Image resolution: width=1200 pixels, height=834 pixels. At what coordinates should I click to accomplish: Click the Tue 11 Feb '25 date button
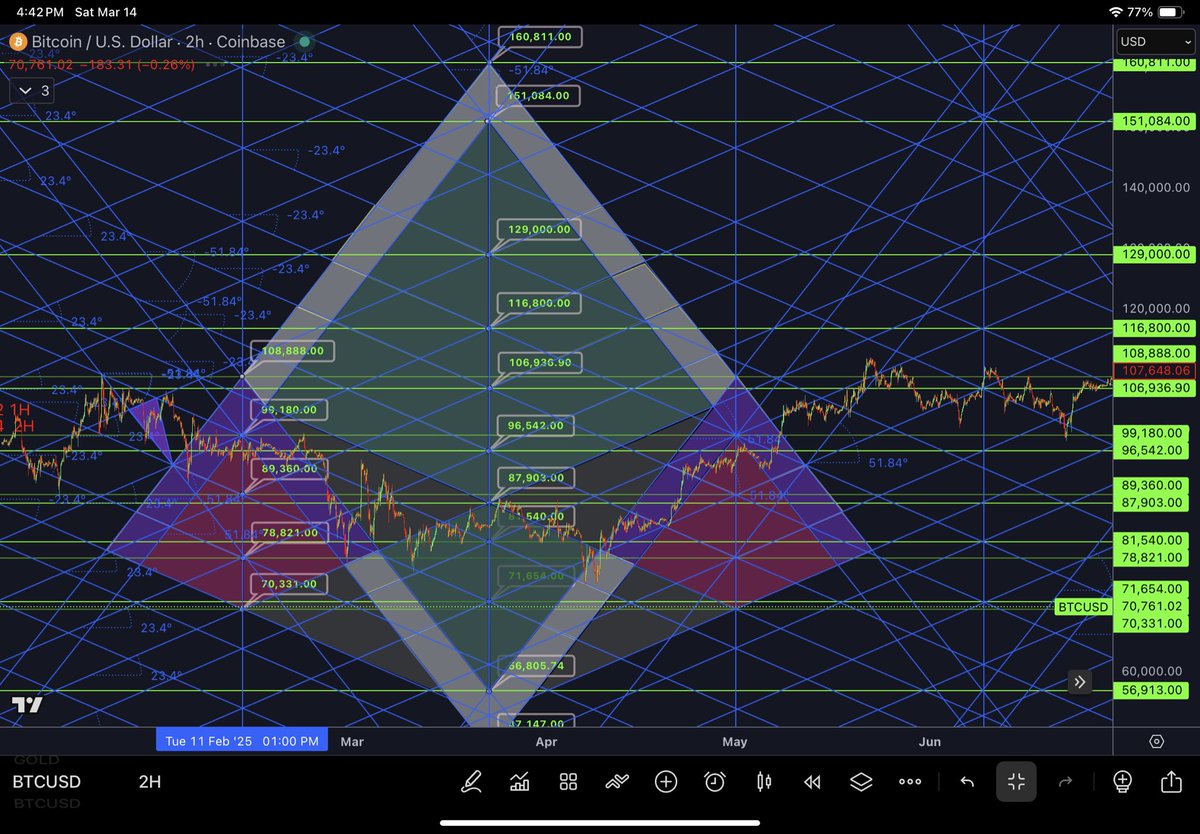click(x=240, y=739)
